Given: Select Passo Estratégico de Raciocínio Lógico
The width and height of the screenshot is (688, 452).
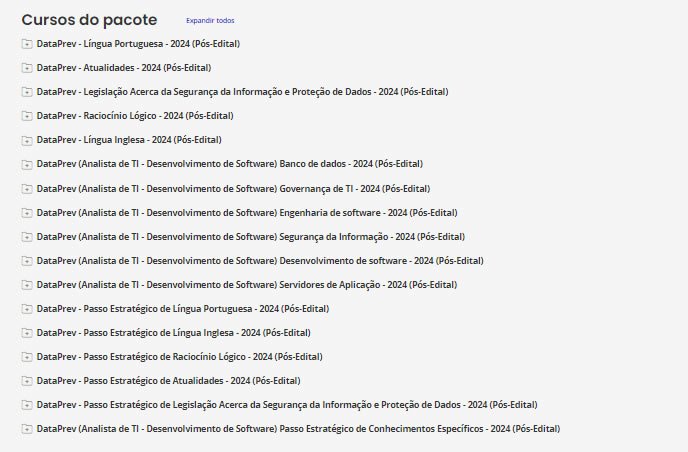Looking at the screenshot, I should coord(179,357).
